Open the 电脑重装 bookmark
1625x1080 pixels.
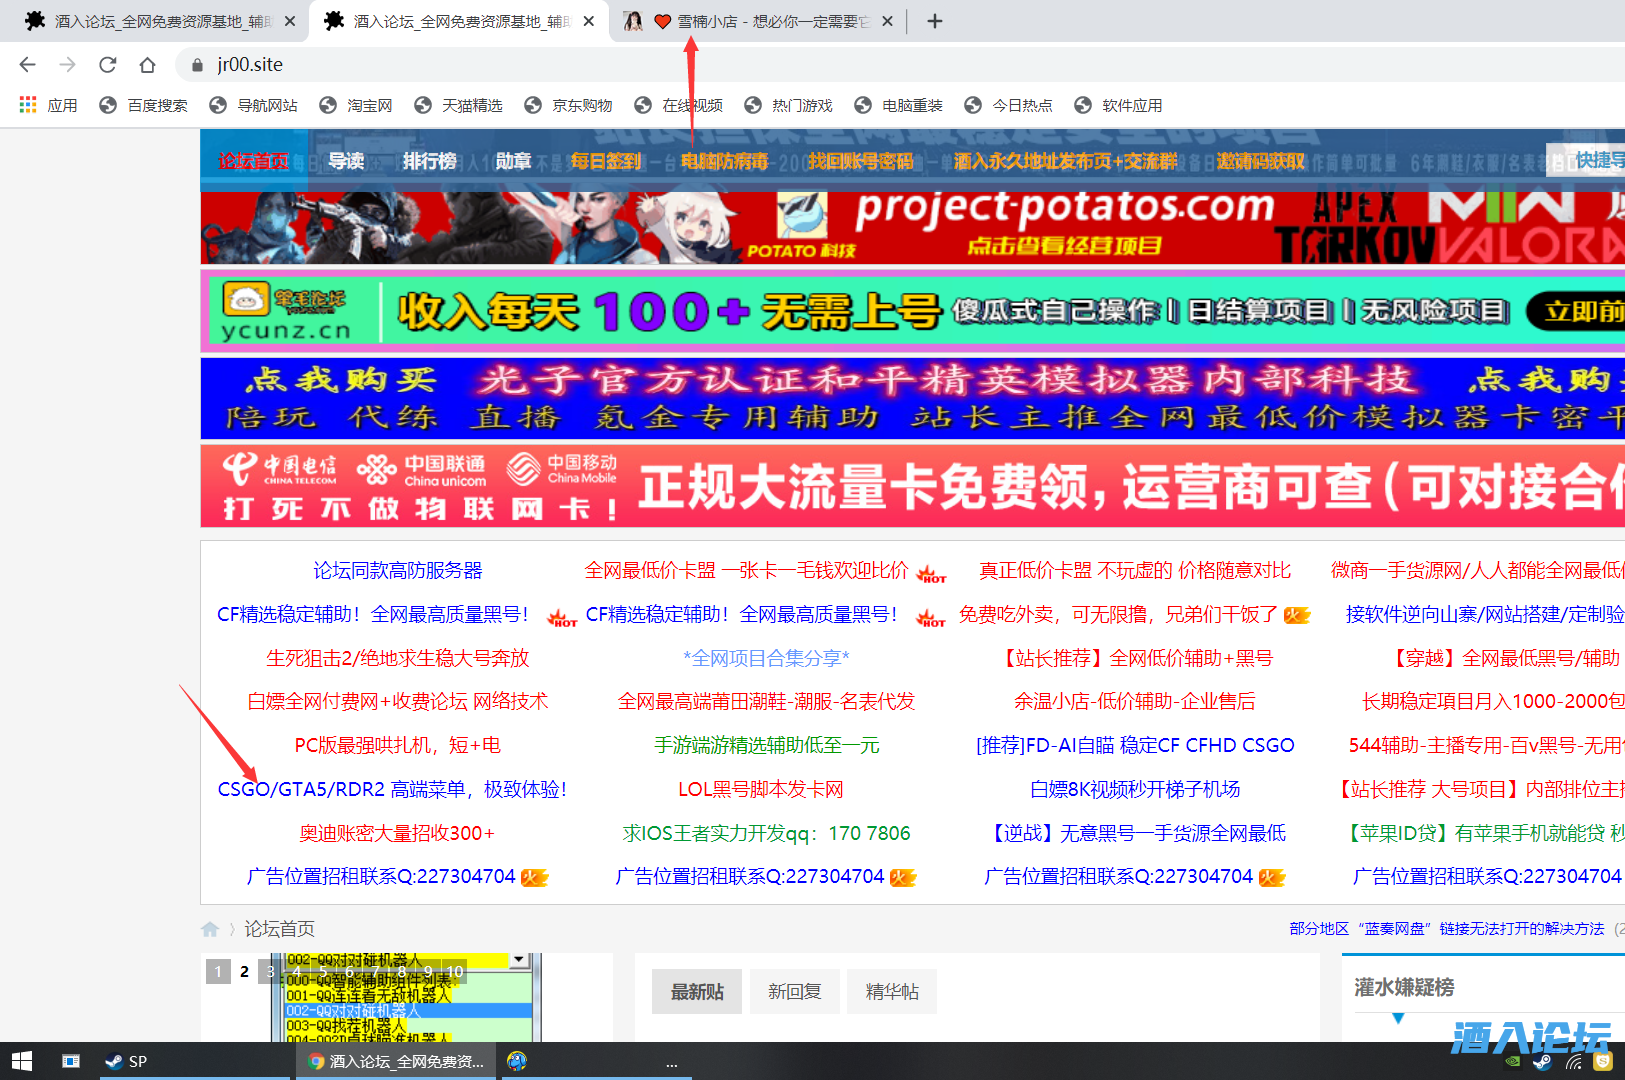(x=899, y=105)
